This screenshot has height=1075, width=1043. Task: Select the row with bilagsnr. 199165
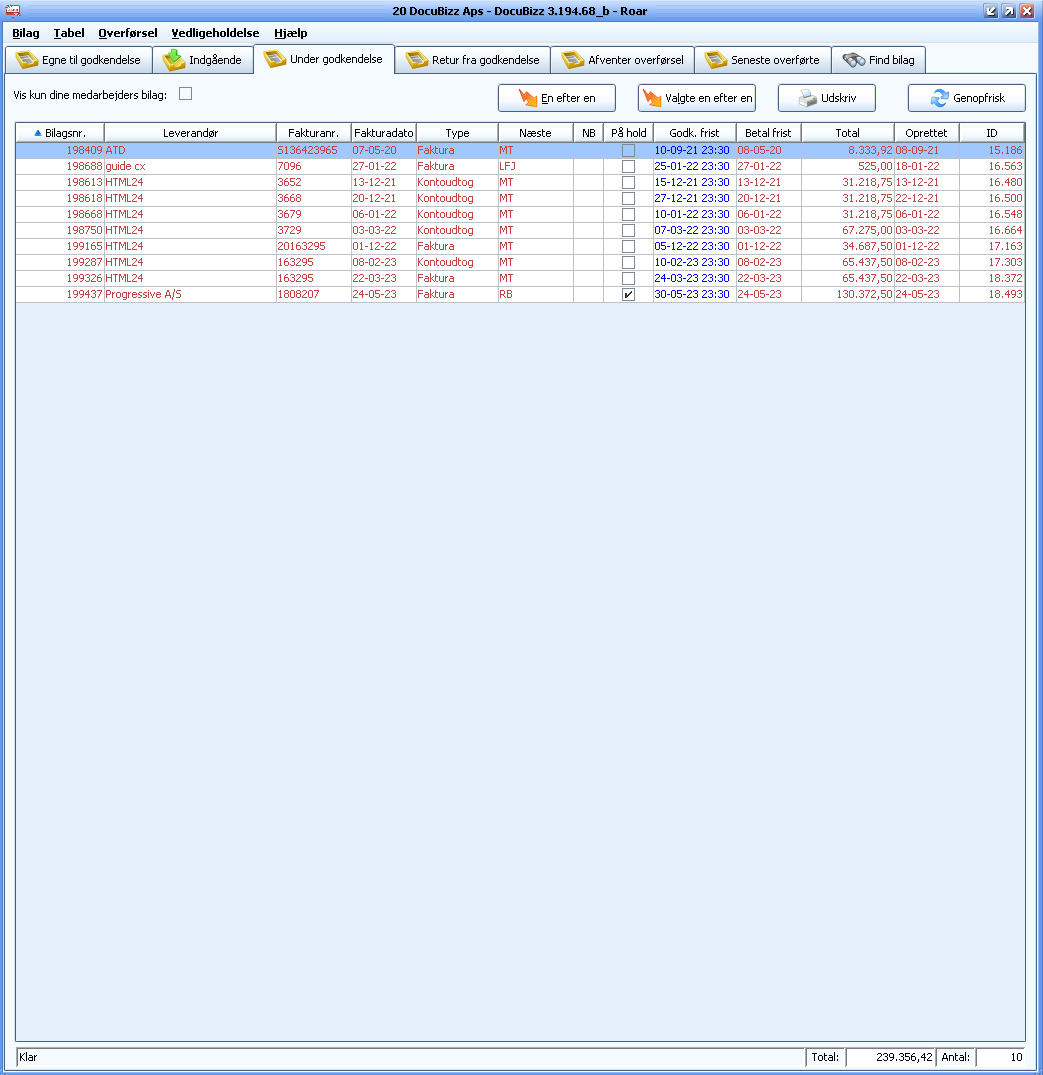coord(84,247)
